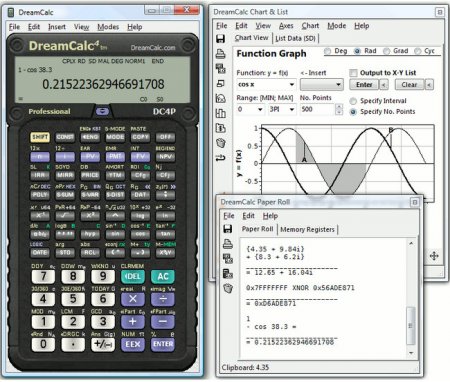Enable the Output to X-Y List checkbox
Screen dimensions: 450x382
(353, 73)
